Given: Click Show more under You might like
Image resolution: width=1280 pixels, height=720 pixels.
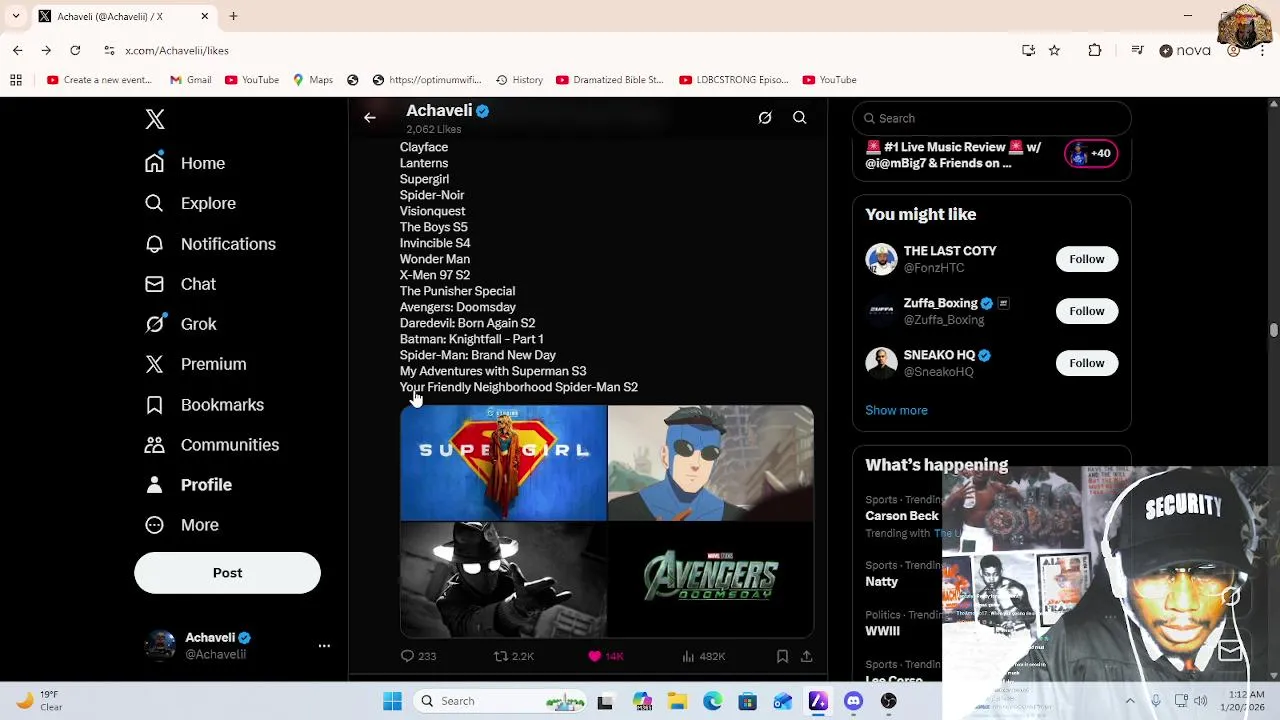Looking at the screenshot, I should click(896, 410).
